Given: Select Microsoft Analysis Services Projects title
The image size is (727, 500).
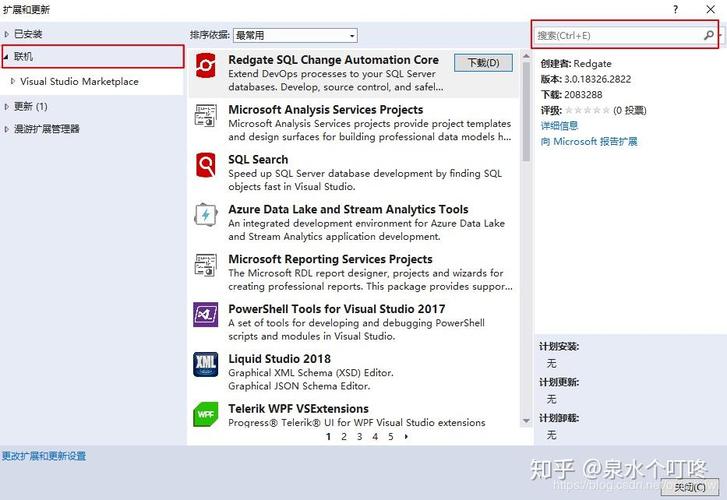Looking at the screenshot, I should point(325,109).
